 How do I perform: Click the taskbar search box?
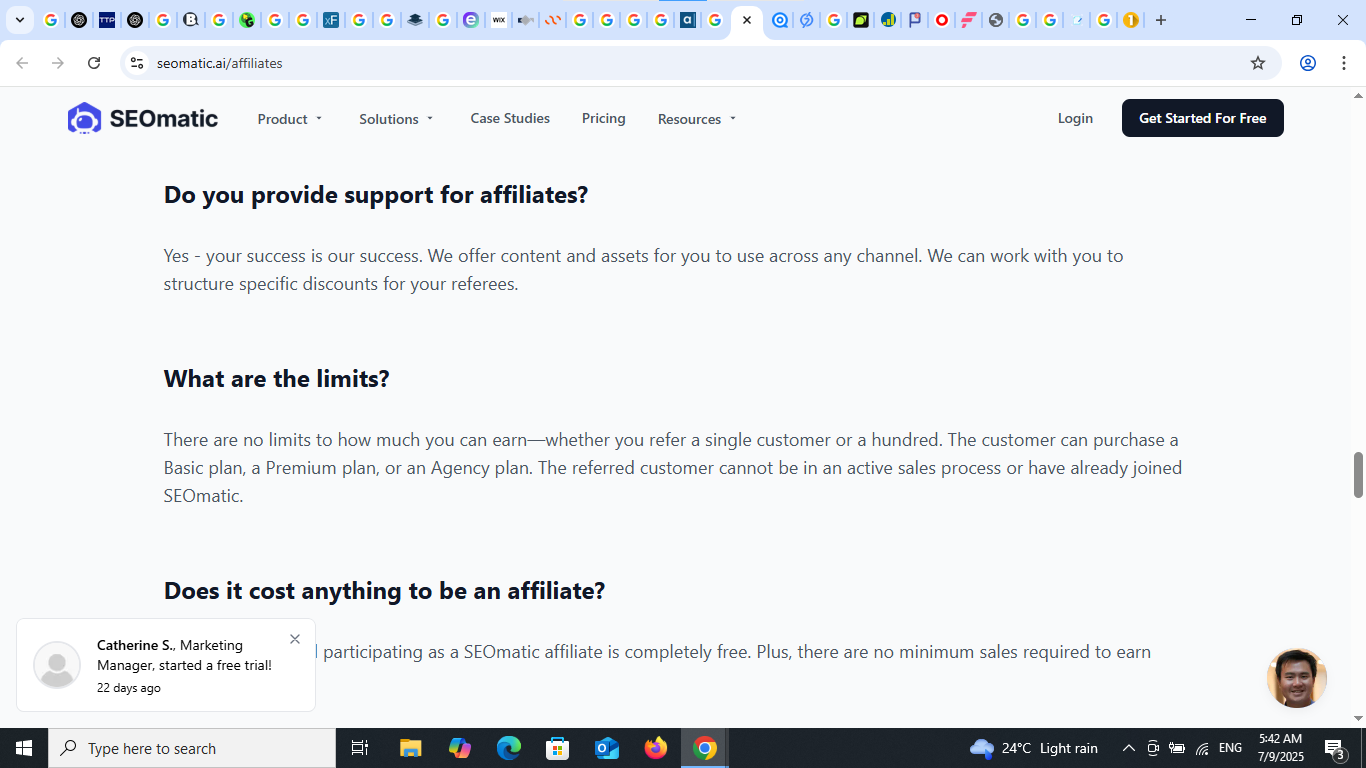[x=192, y=748]
